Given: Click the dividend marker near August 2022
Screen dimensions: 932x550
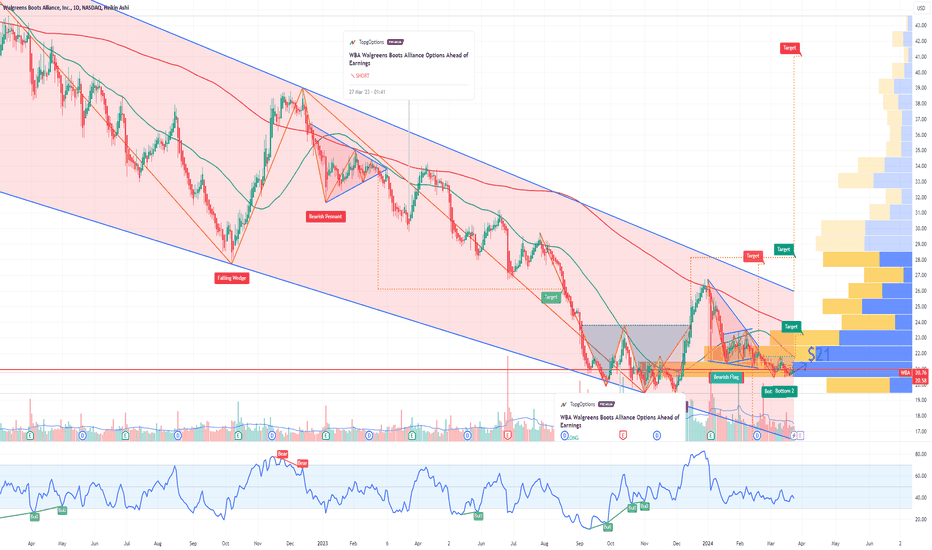Looking at the screenshot, I should (x=178, y=436).
